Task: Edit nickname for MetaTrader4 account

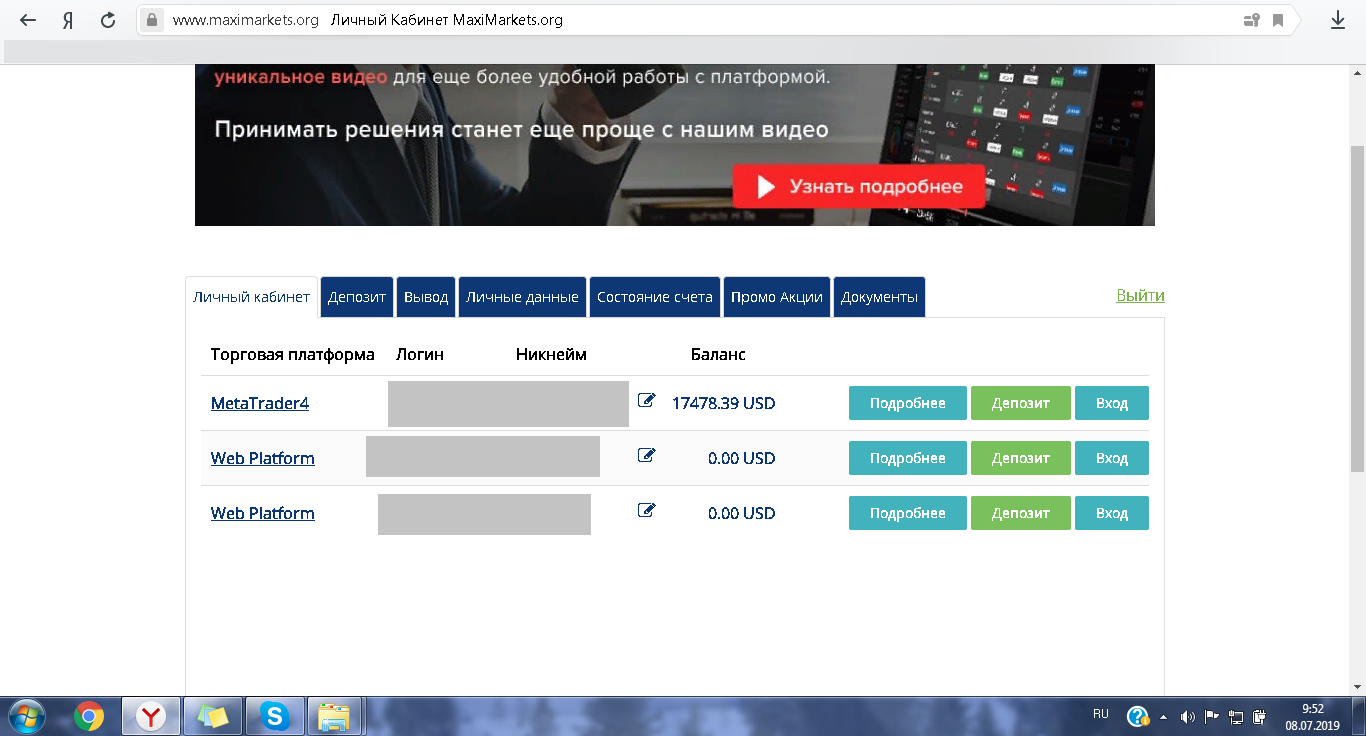Action: pyautogui.click(x=646, y=401)
